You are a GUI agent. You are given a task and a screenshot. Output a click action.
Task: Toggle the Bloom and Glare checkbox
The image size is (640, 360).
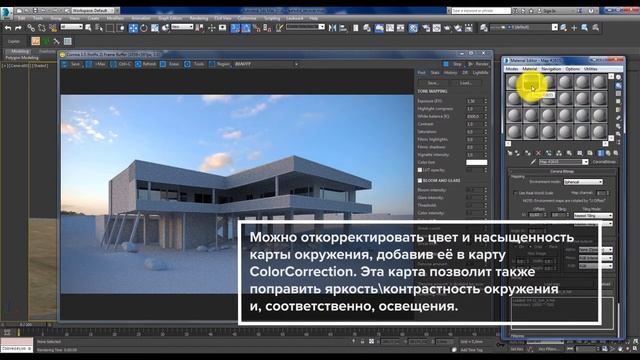[420, 180]
